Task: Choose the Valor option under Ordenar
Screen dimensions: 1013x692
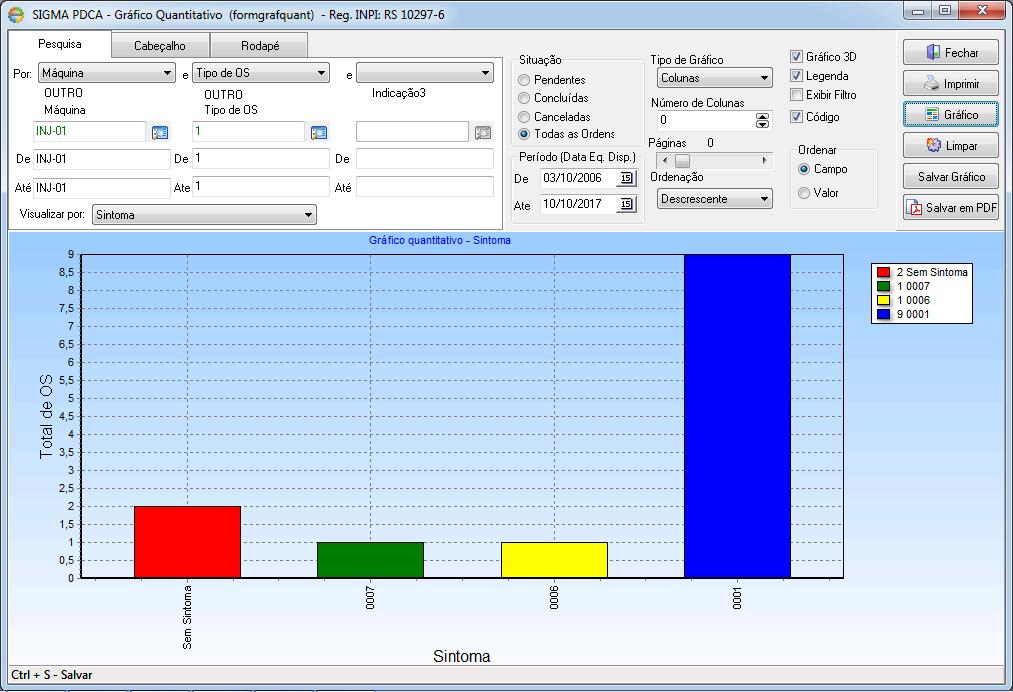Action: point(804,193)
